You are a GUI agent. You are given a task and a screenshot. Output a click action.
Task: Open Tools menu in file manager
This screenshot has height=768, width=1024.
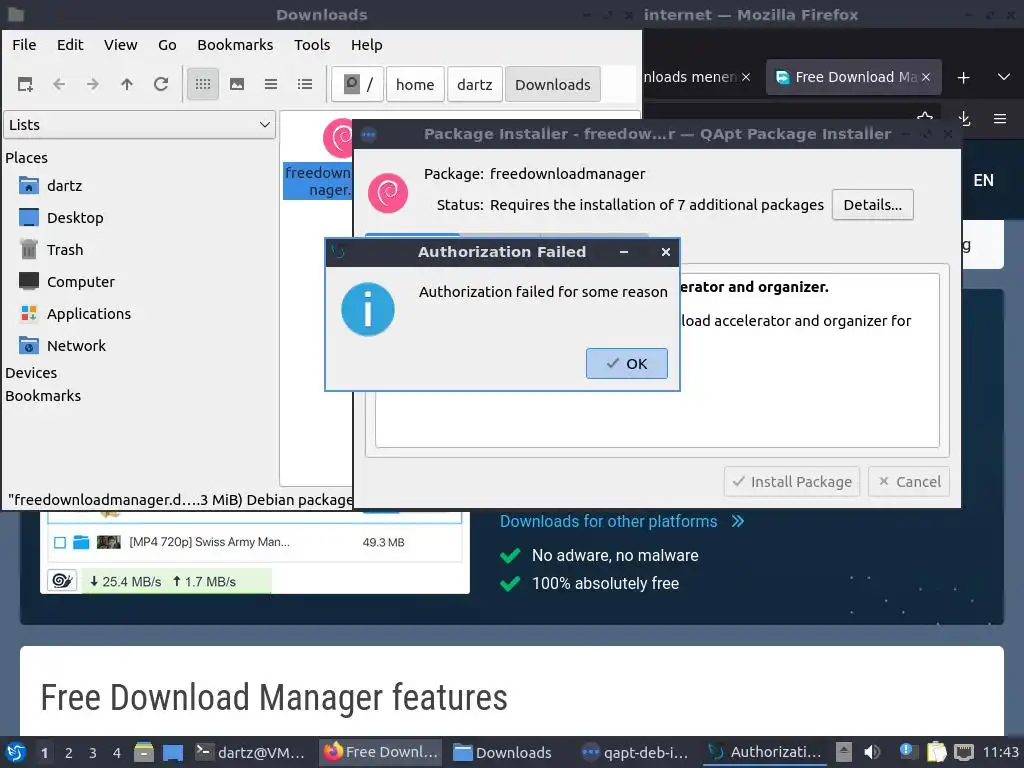[x=312, y=45]
